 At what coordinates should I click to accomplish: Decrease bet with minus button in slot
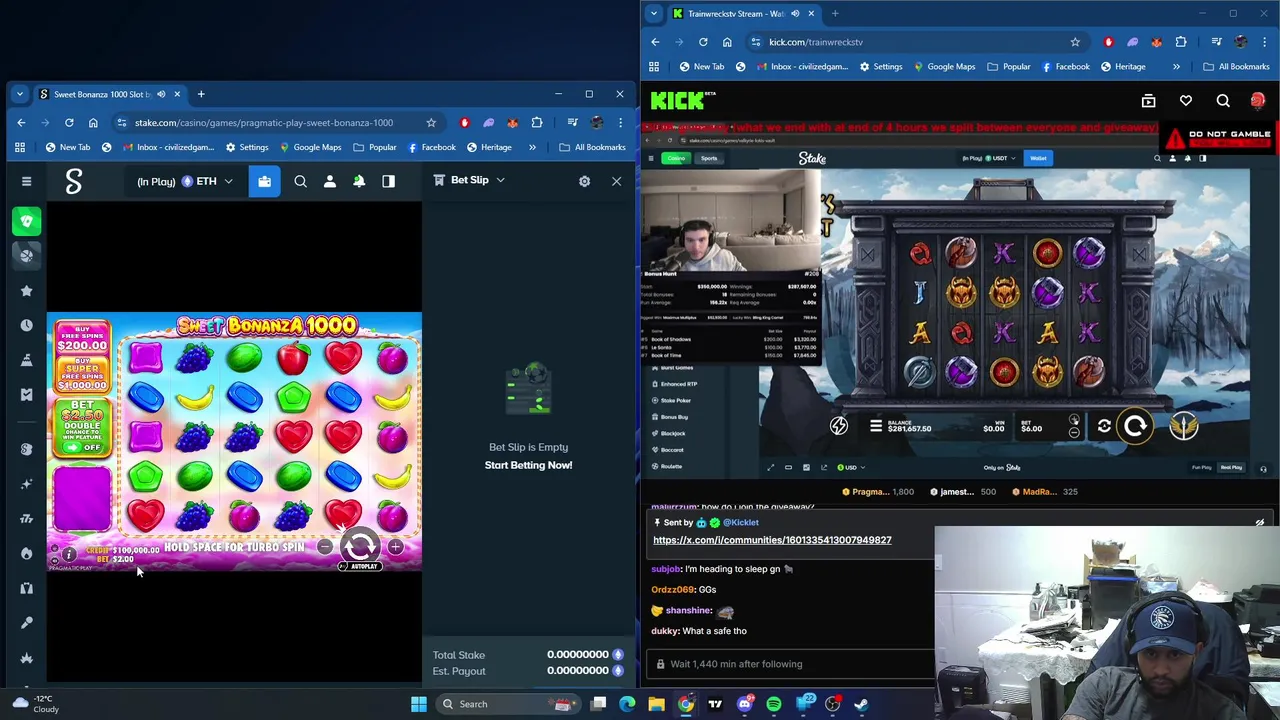[x=325, y=547]
